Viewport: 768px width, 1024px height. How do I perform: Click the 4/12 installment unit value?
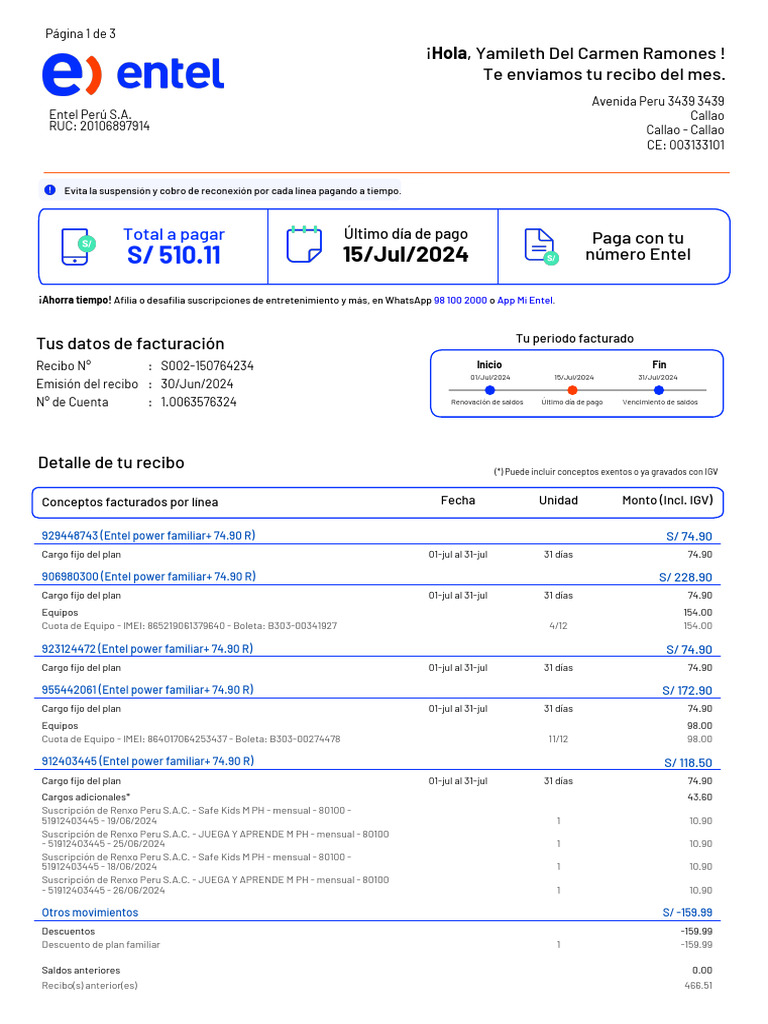[x=558, y=626]
